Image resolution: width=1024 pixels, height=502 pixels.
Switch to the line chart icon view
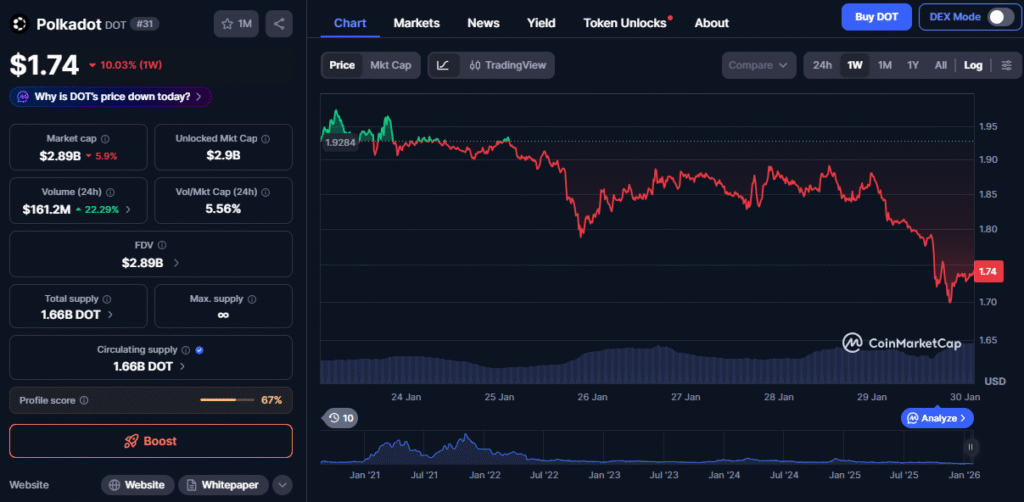pyautogui.click(x=444, y=65)
